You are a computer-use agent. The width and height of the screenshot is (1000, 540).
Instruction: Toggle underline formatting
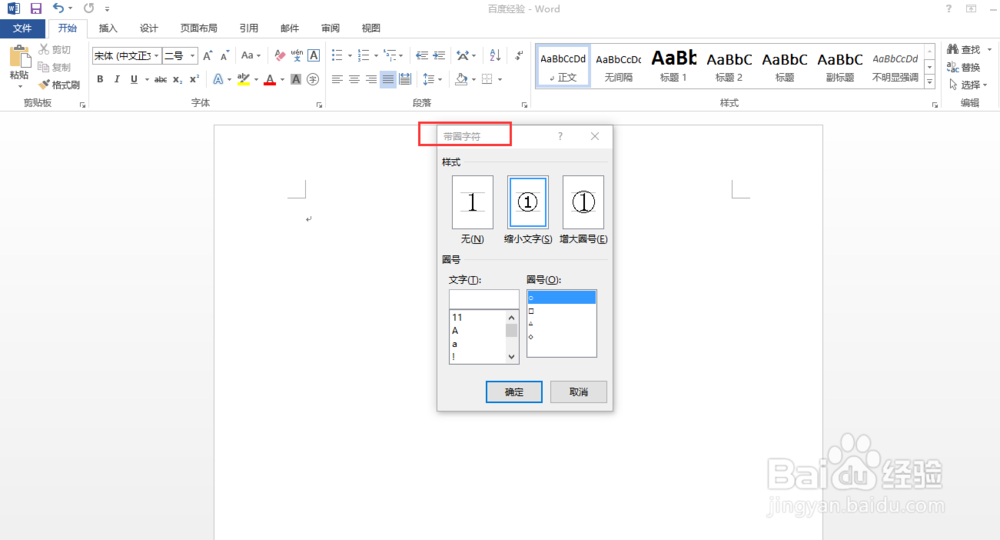point(133,79)
